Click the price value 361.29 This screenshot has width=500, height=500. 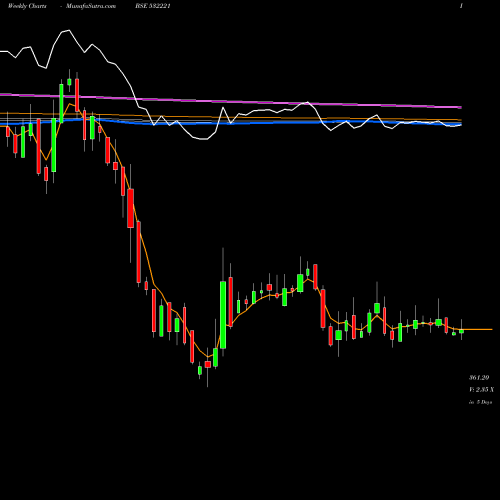pos(479,378)
